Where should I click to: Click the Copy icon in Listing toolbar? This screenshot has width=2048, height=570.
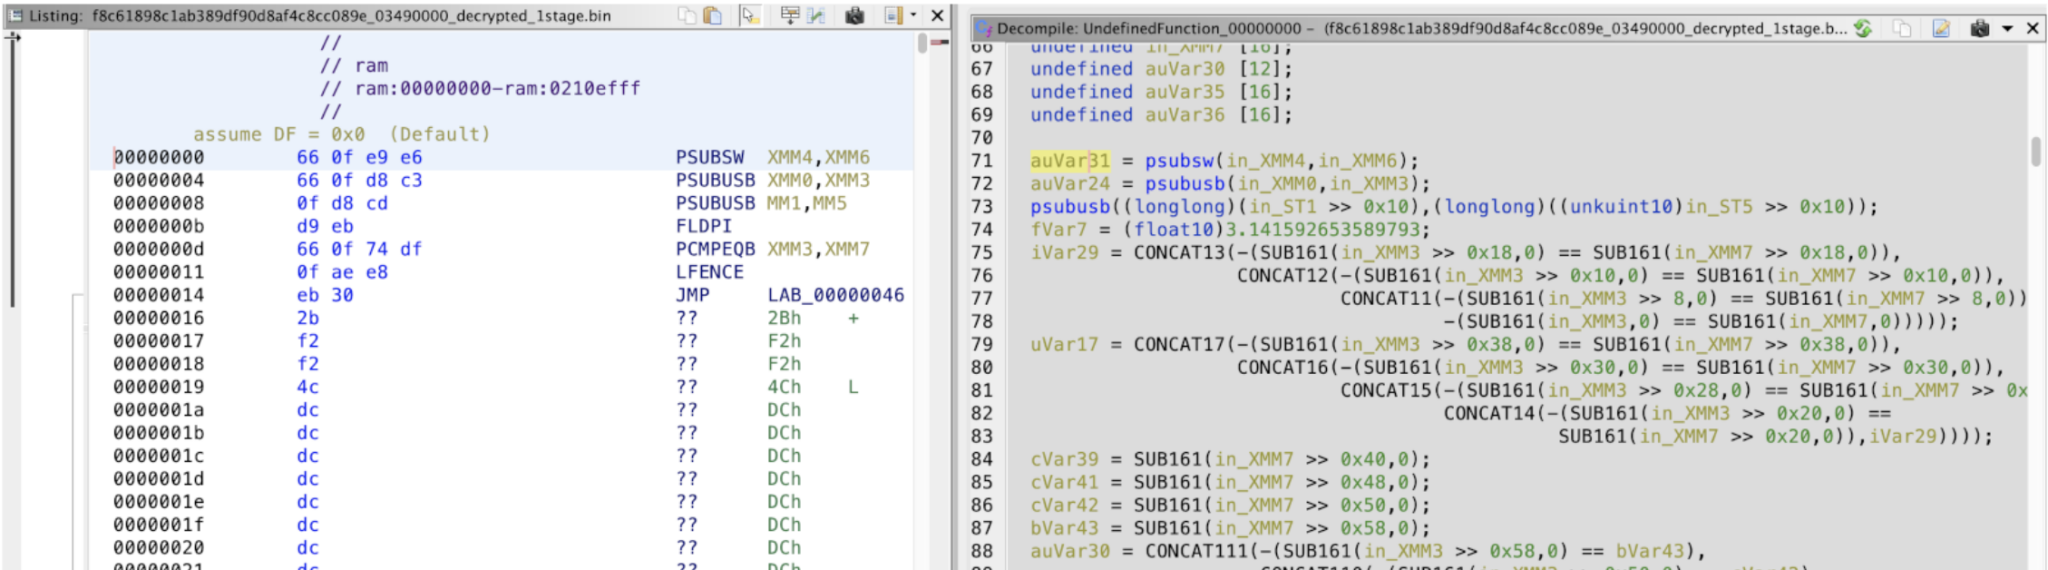pos(686,15)
